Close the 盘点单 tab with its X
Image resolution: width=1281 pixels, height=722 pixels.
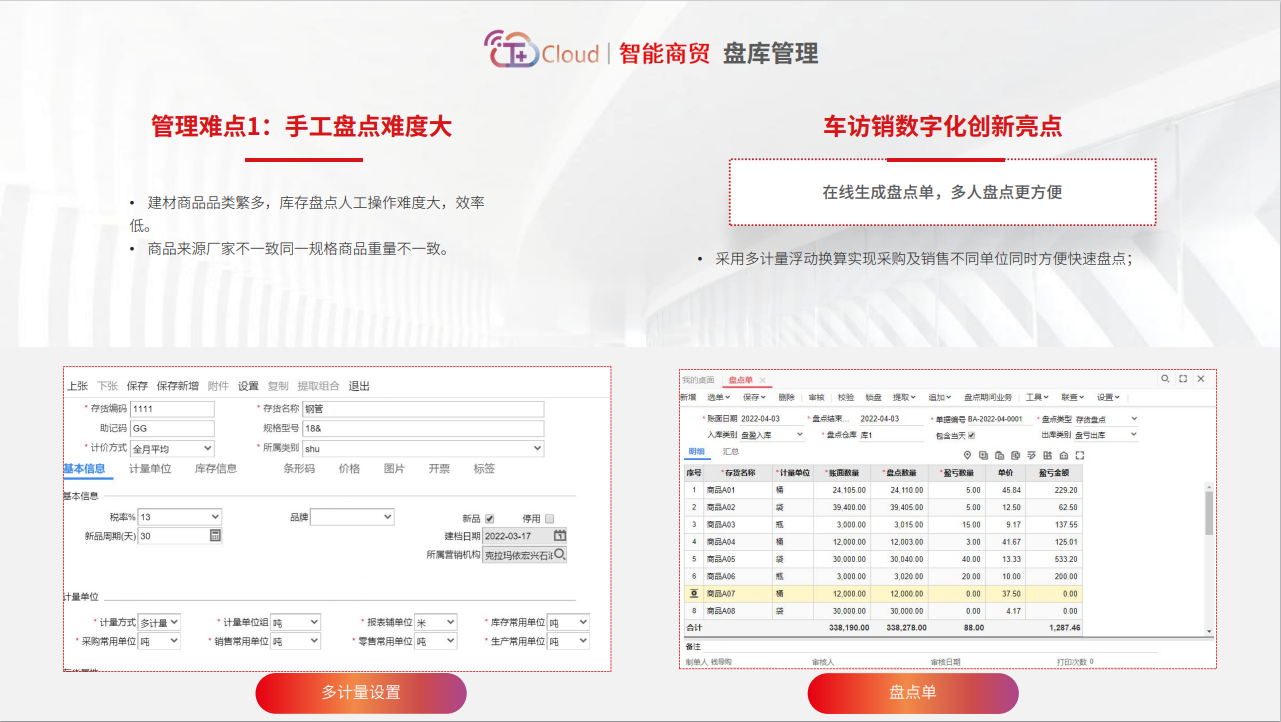pos(762,380)
